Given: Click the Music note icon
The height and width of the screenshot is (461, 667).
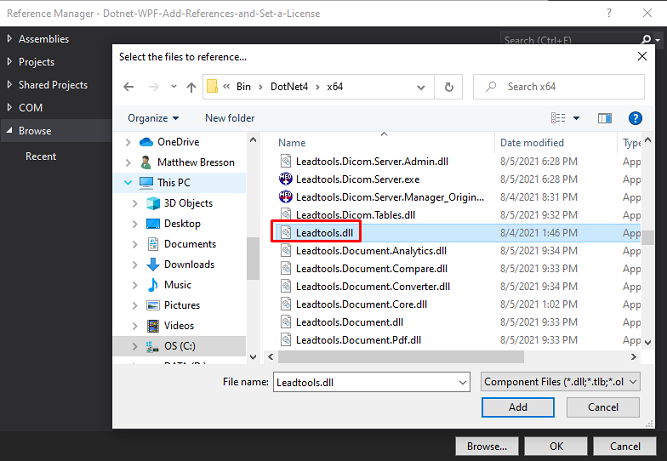Looking at the screenshot, I should point(153,285).
